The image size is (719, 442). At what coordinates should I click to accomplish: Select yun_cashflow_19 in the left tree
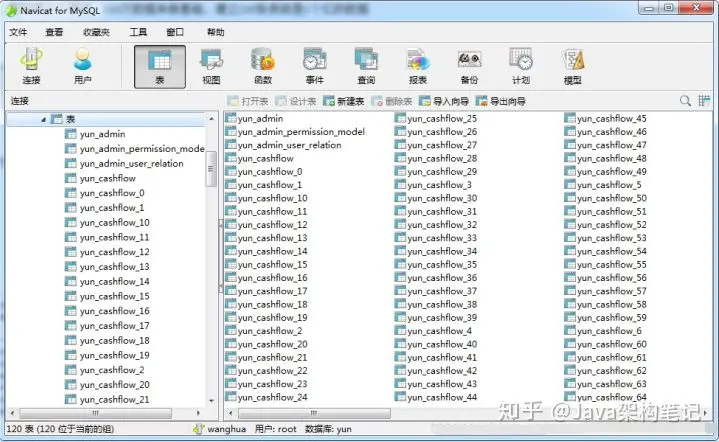115,355
